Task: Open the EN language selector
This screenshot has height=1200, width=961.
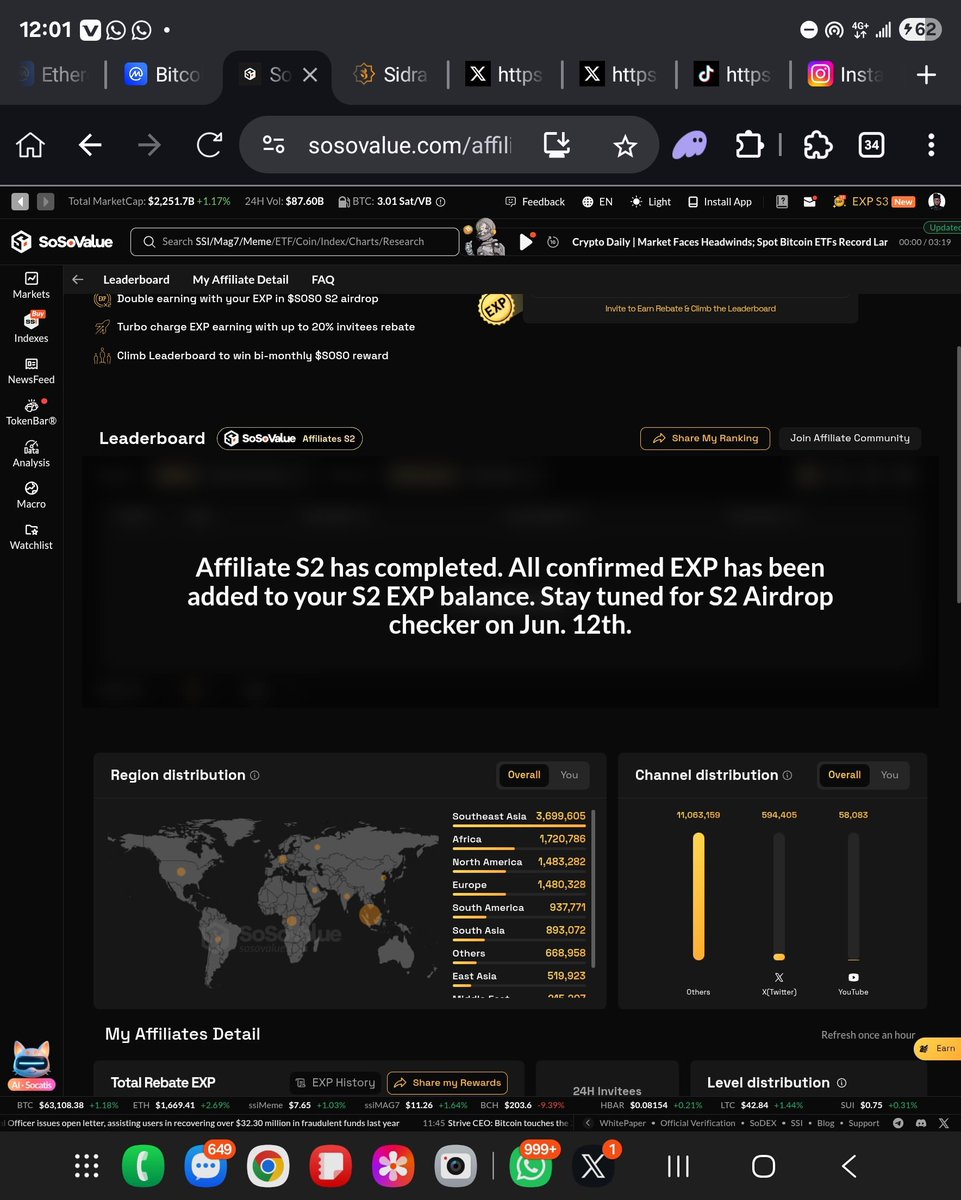Action: tap(597, 201)
